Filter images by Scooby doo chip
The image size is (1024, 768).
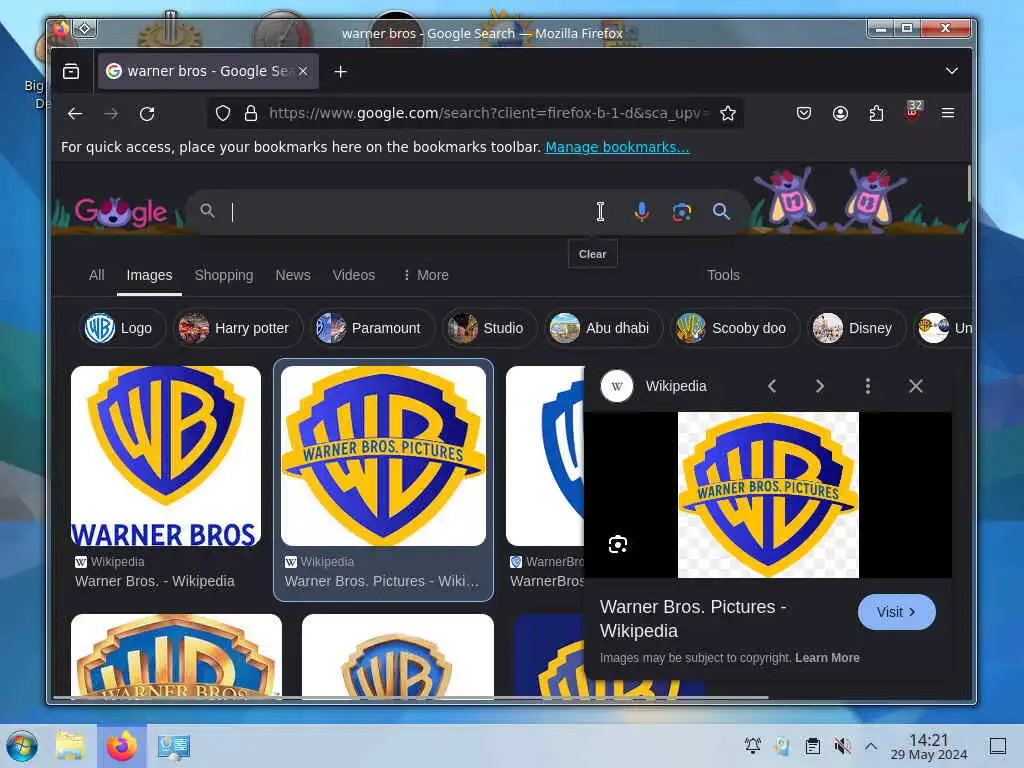pyautogui.click(x=735, y=328)
